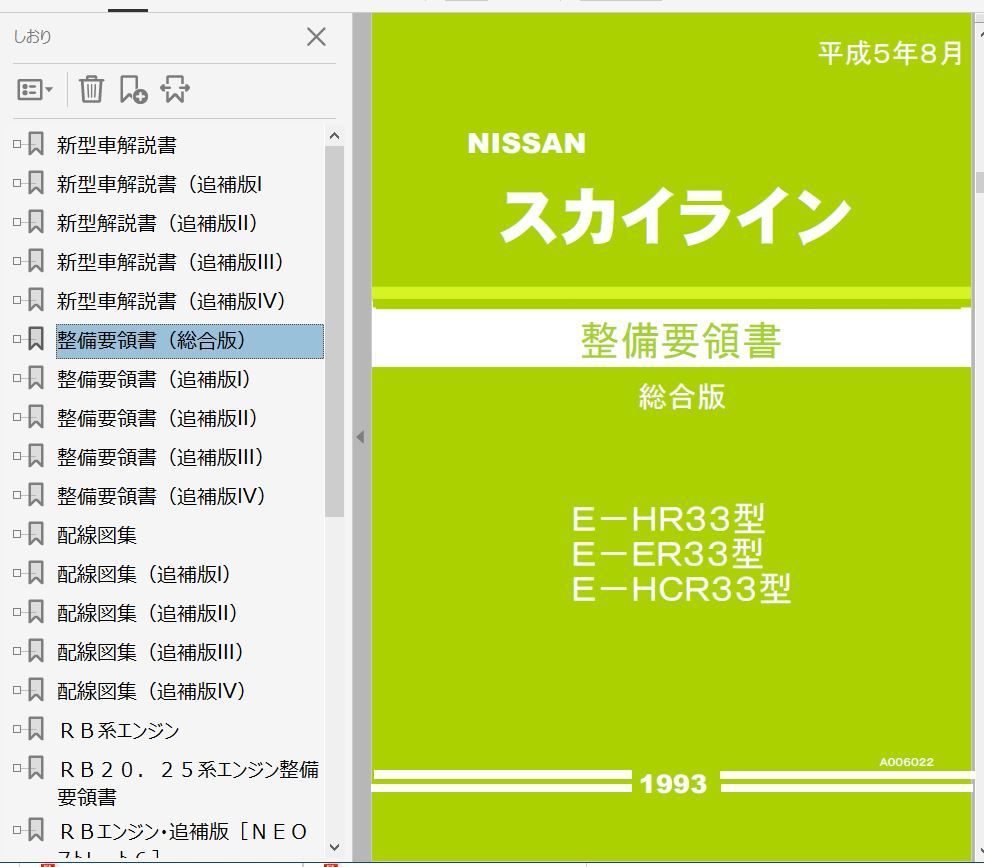Expand the ＲＢ２０．２５系エンジン整備要領書 node

tap(18, 768)
